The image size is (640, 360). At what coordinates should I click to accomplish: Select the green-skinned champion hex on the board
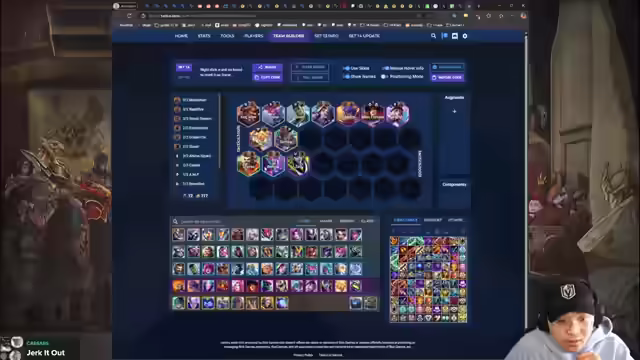click(298, 114)
